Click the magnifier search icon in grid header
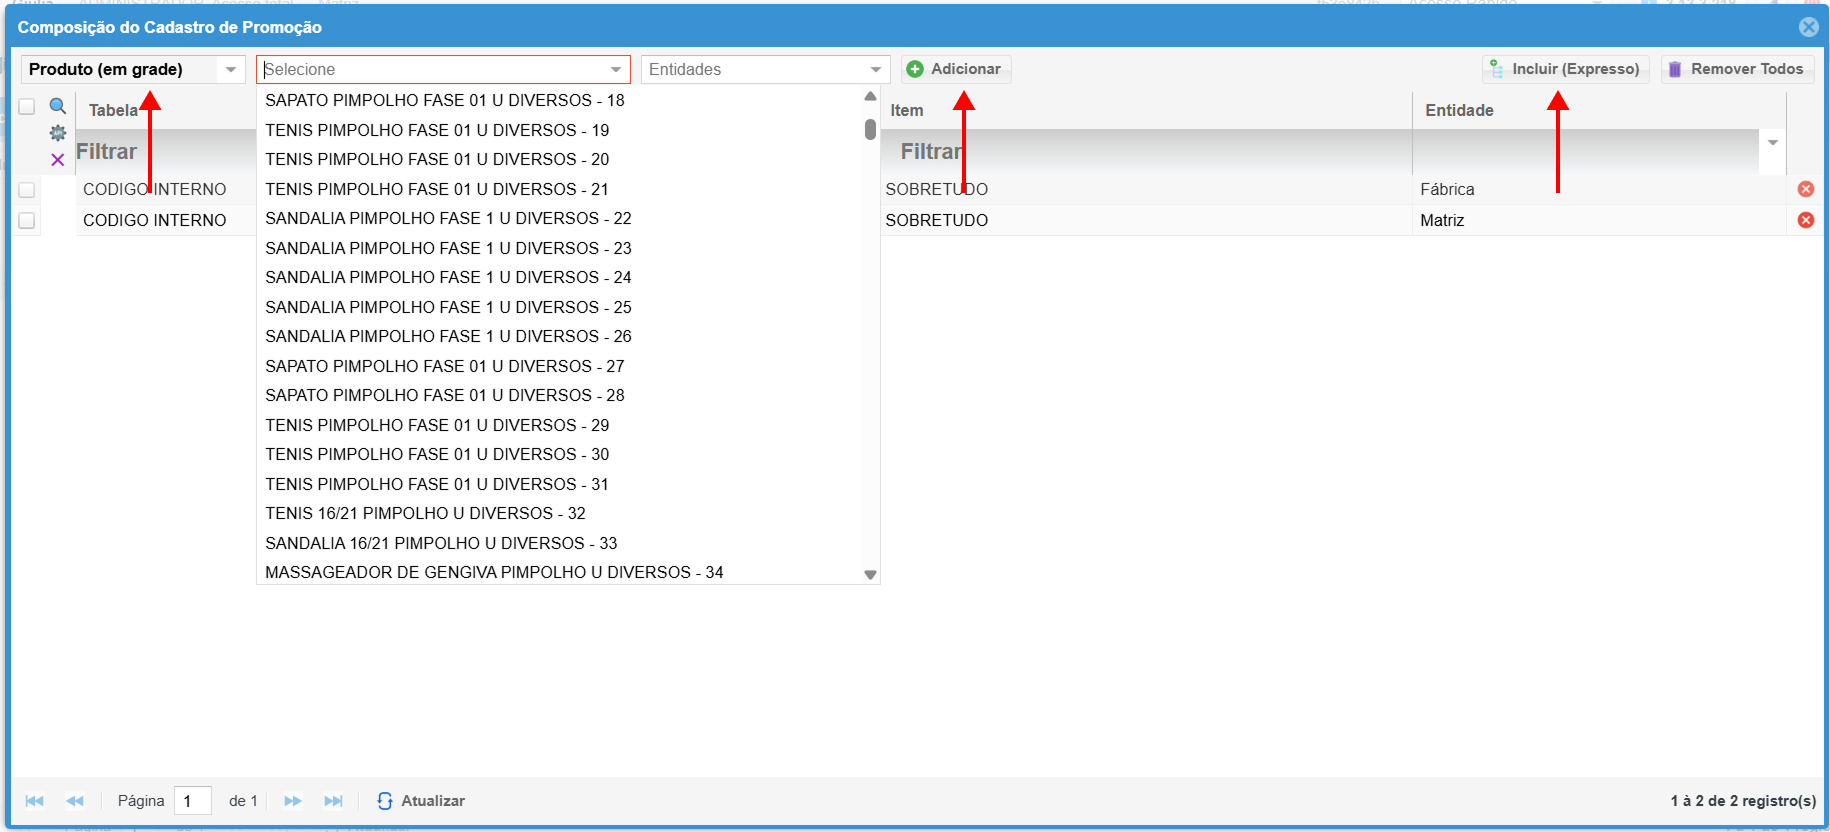The width and height of the screenshot is (1830, 832). tap(58, 106)
